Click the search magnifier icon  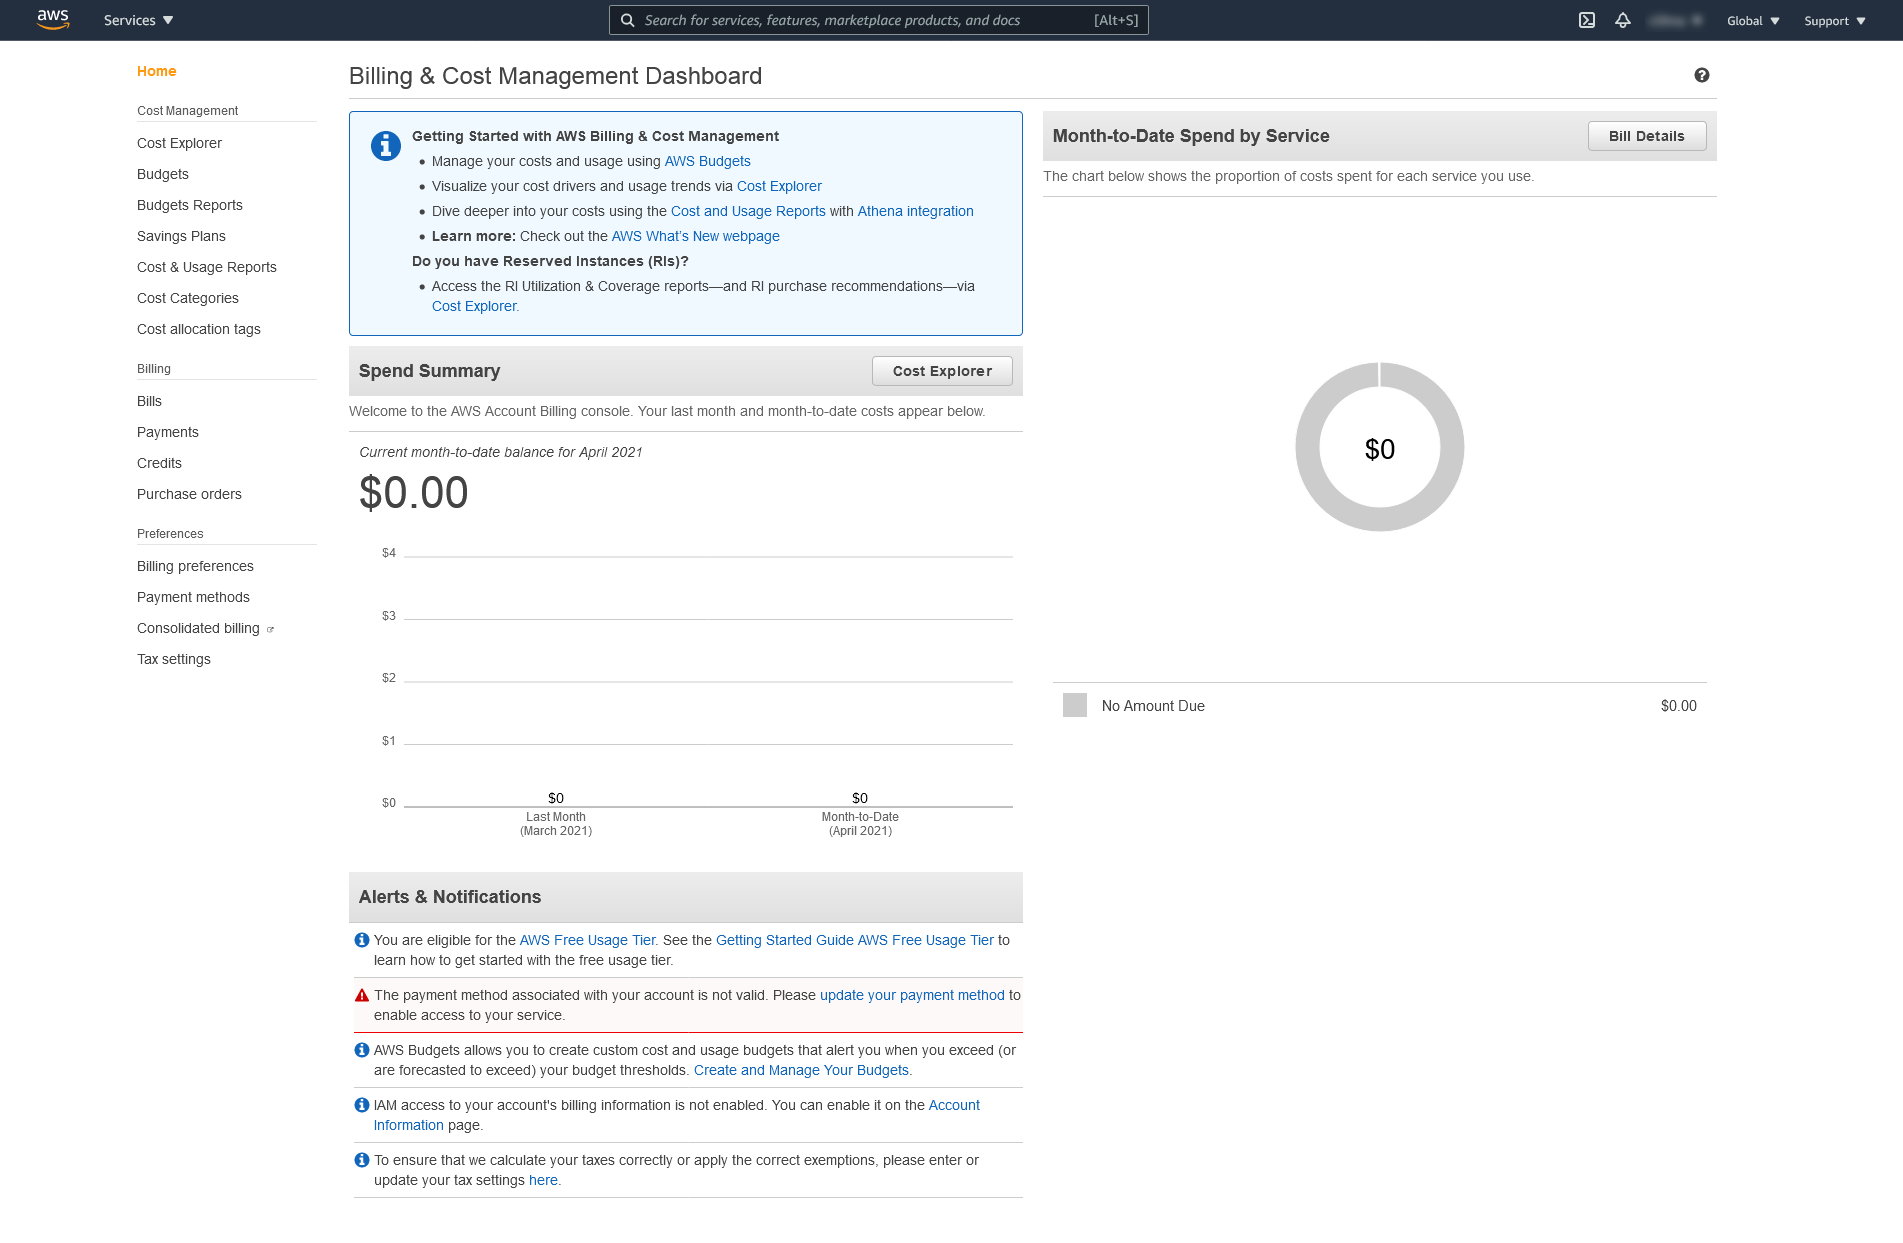click(x=627, y=20)
